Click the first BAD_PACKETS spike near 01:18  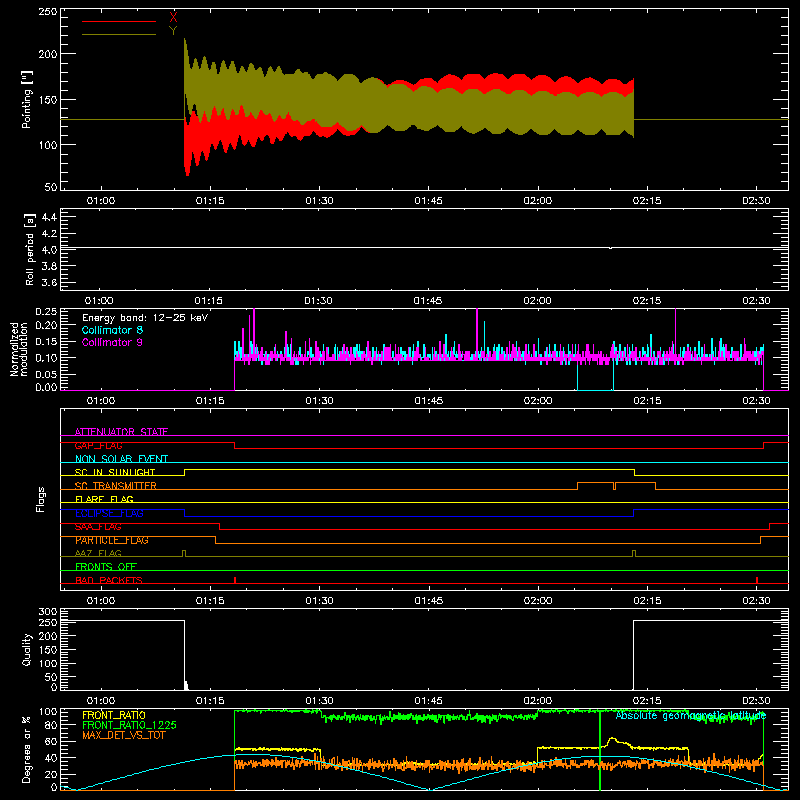coord(235,580)
